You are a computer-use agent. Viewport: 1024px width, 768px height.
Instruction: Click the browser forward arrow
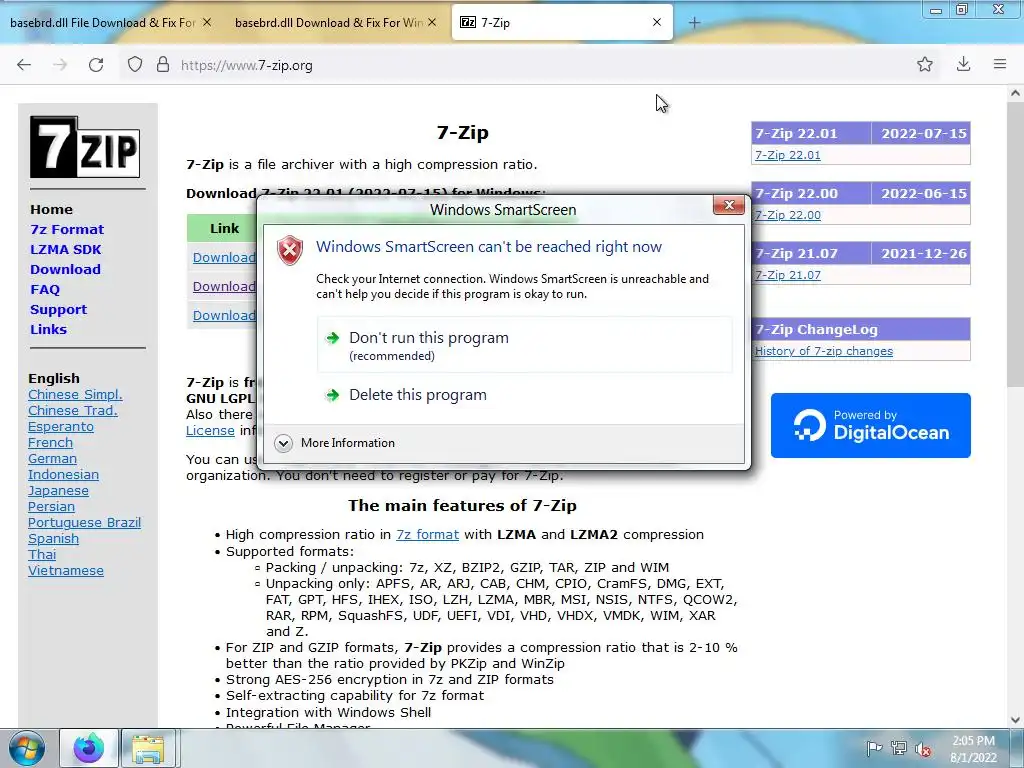(60, 65)
